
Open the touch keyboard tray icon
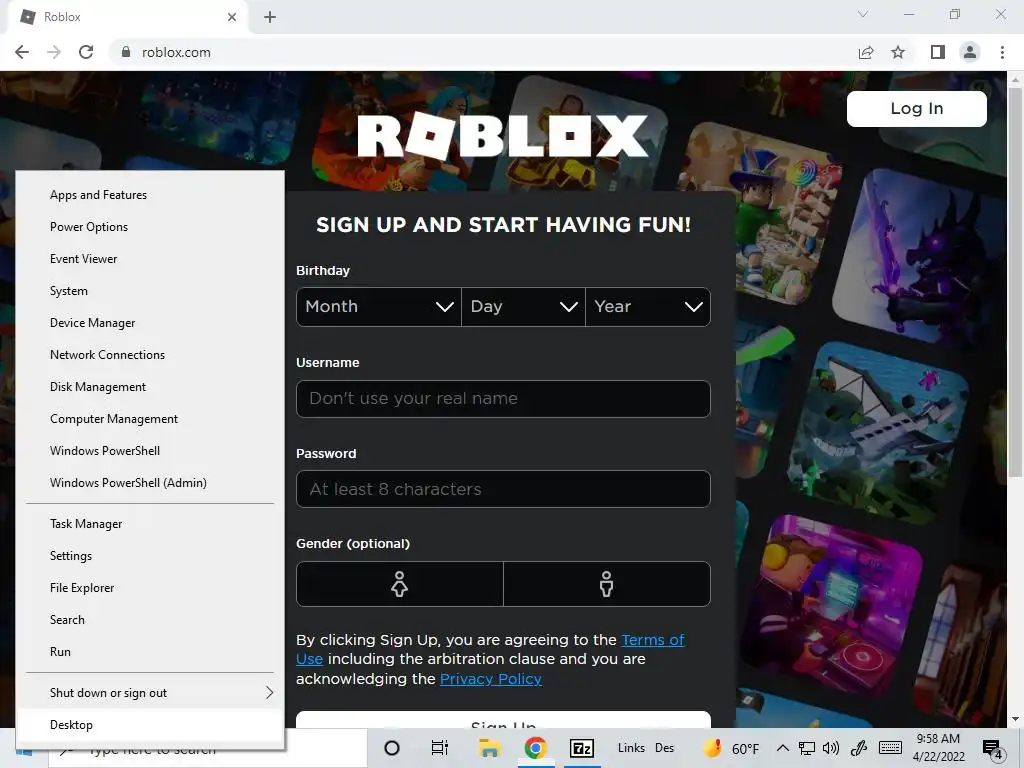890,748
